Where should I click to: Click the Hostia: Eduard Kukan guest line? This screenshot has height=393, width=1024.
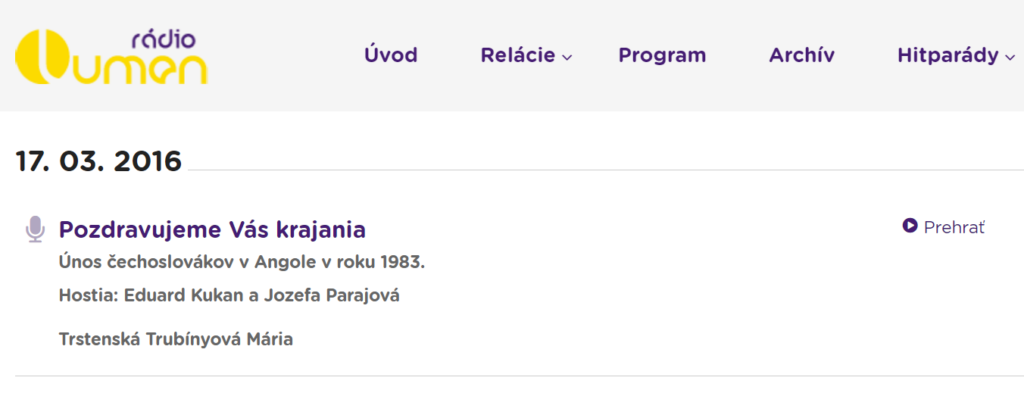[x=229, y=296]
